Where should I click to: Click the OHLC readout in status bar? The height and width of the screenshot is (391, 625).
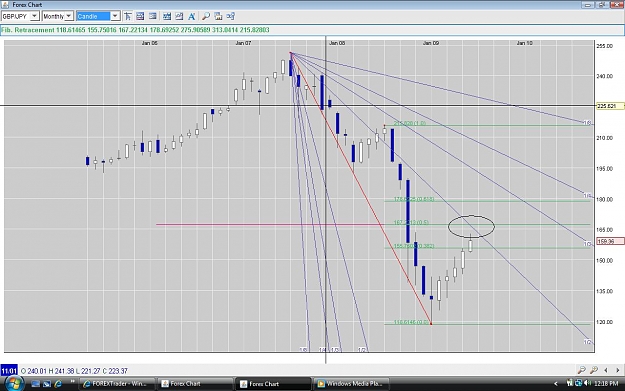pos(74,371)
